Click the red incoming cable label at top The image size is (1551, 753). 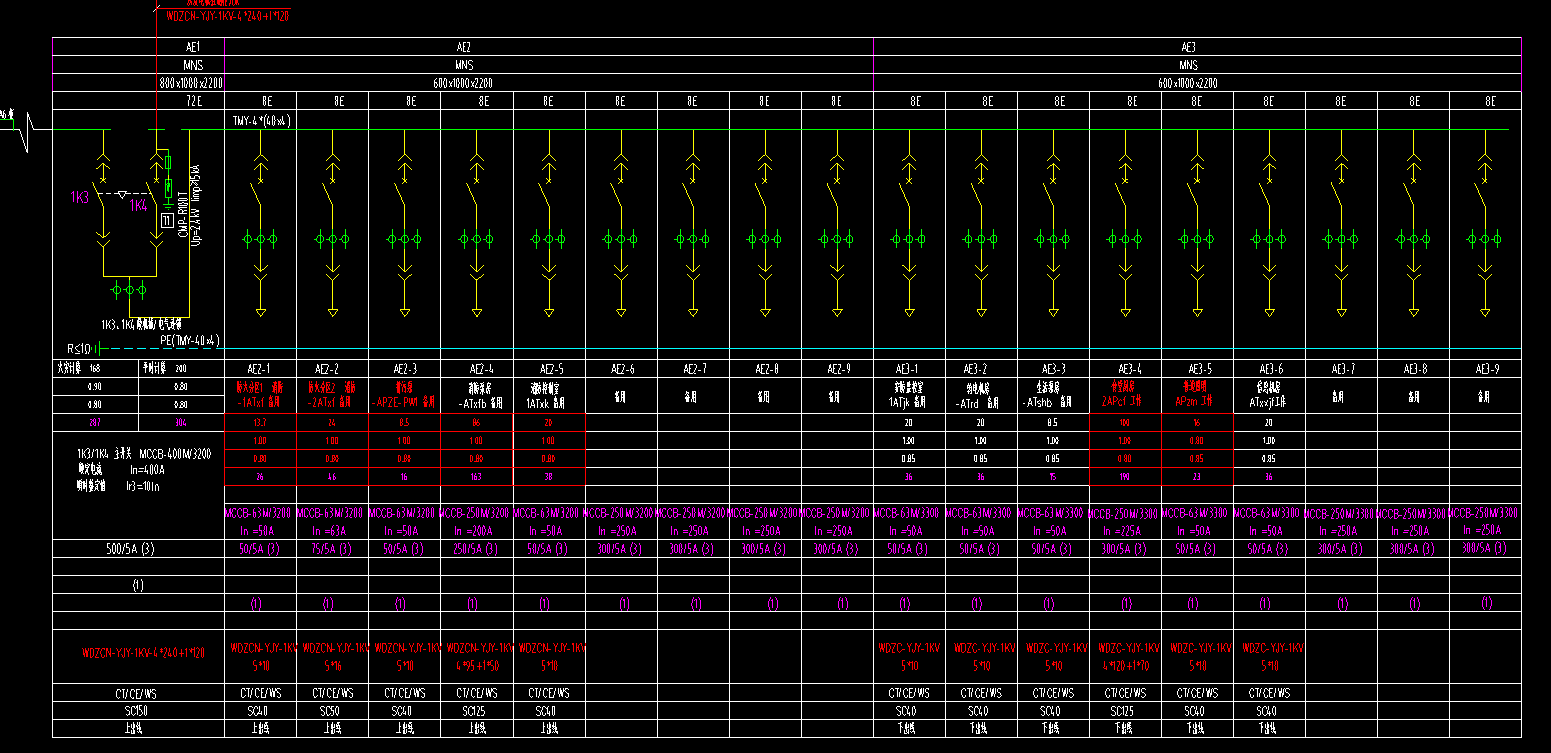click(x=227, y=16)
